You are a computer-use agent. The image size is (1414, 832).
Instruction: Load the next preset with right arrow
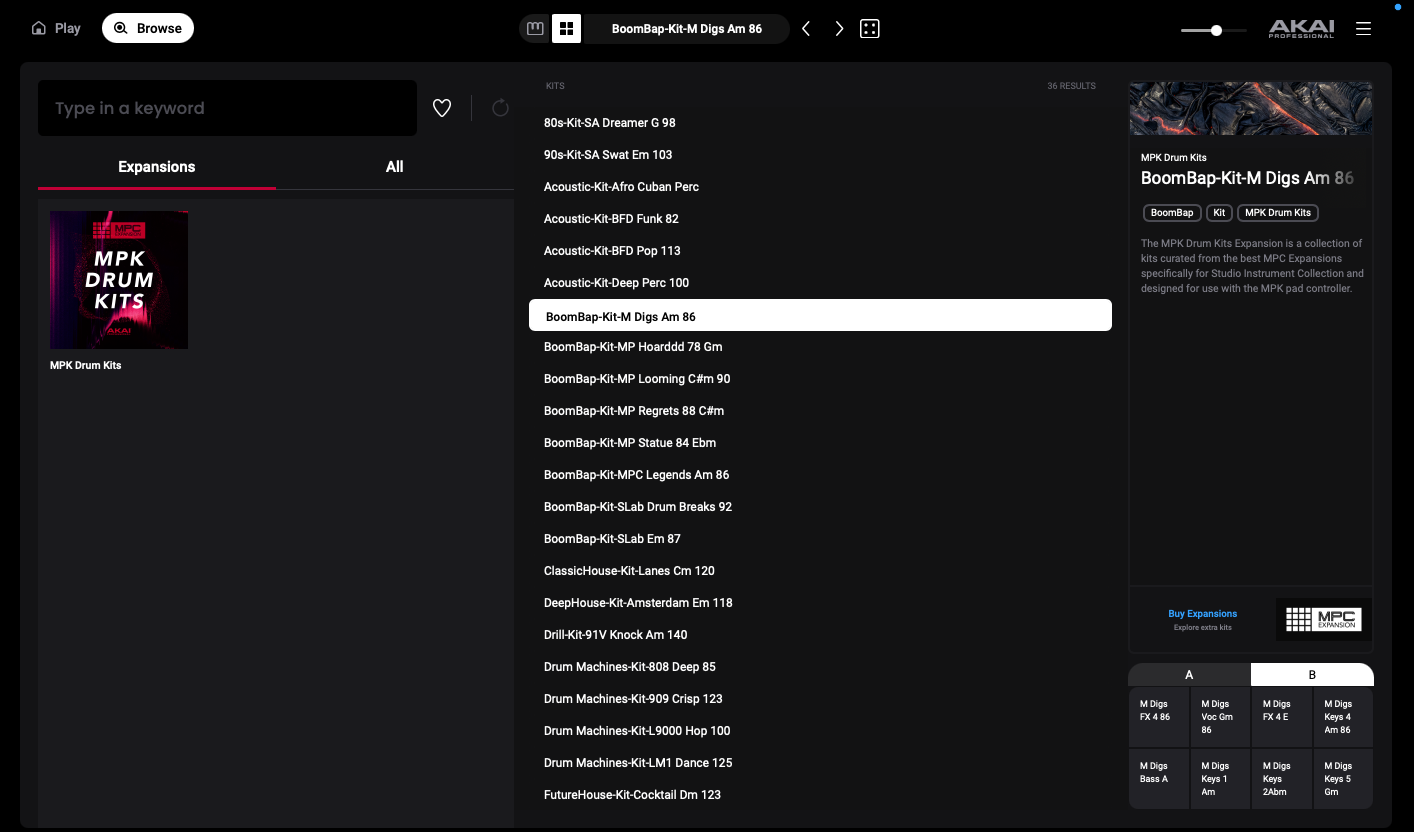(839, 29)
